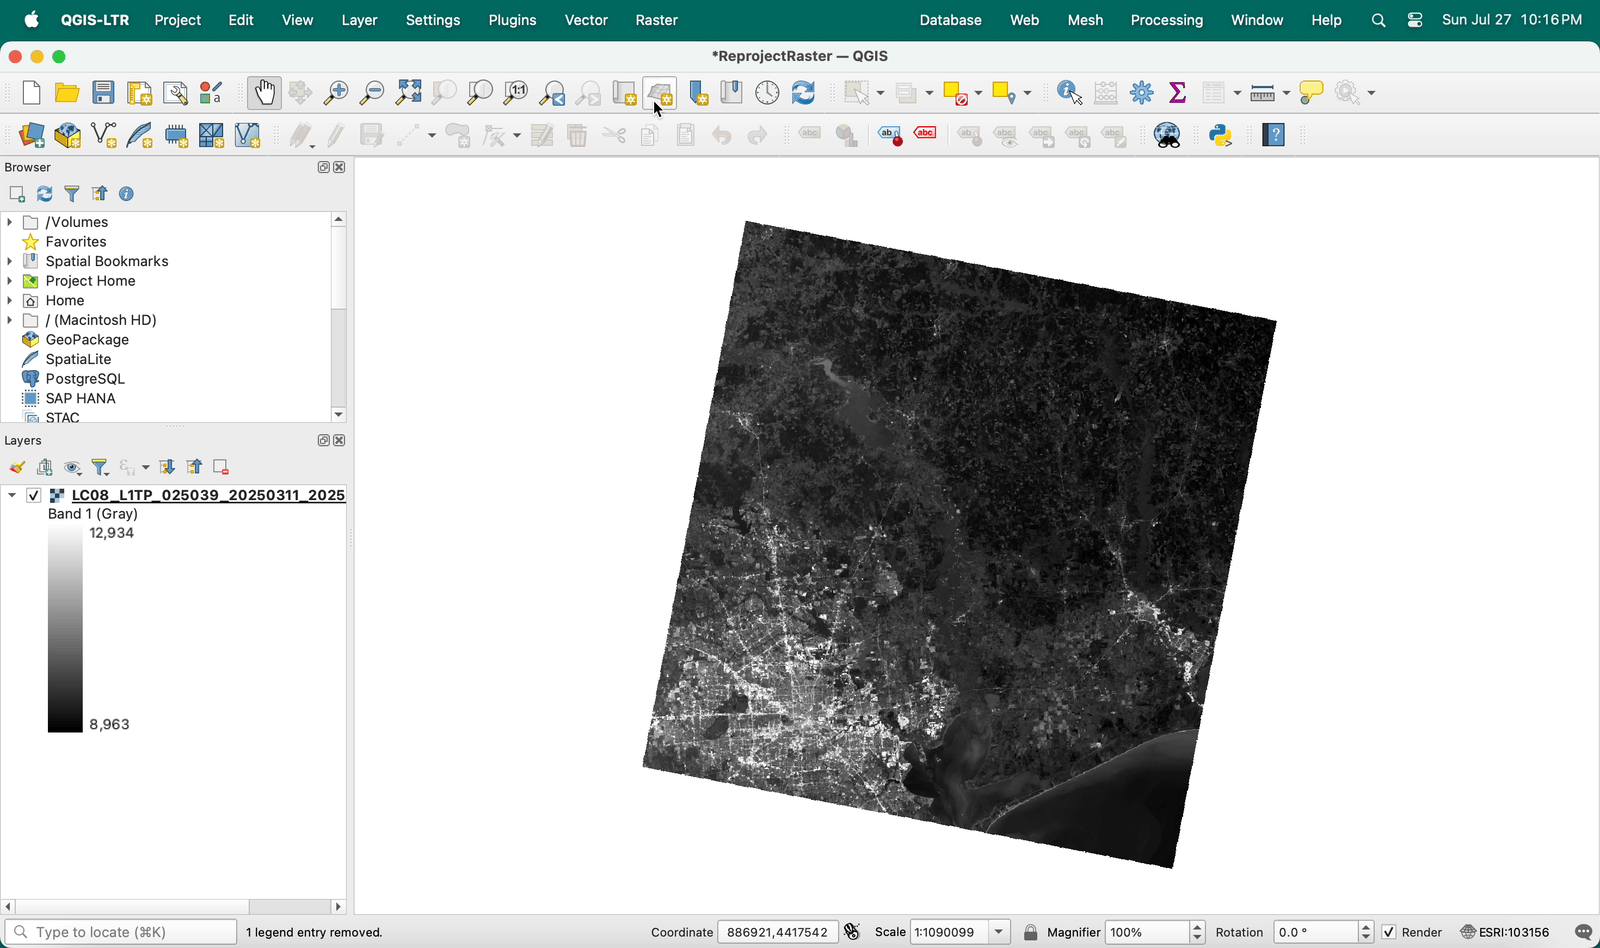Click the Save Project floppy icon

pos(103,93)
